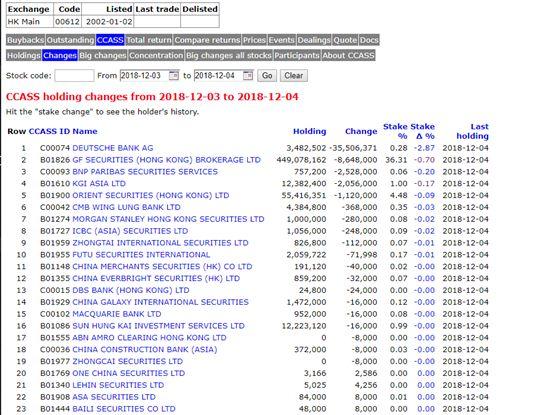The height and width of the screenshot is (415, 554).
Task: Click the Clear button
Action: (294, 76)
